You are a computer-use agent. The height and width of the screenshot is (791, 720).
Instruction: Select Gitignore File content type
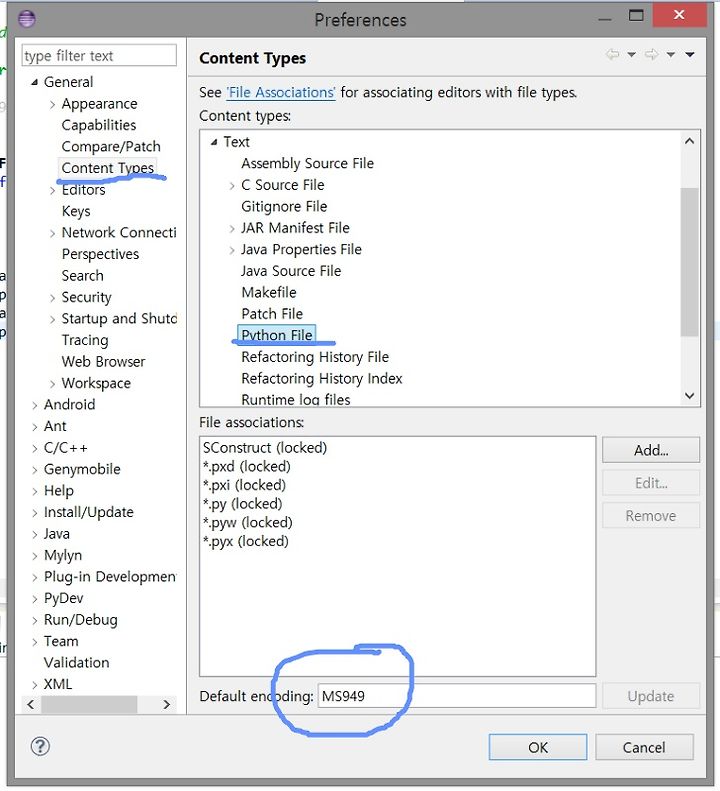[x=284, y=207]
